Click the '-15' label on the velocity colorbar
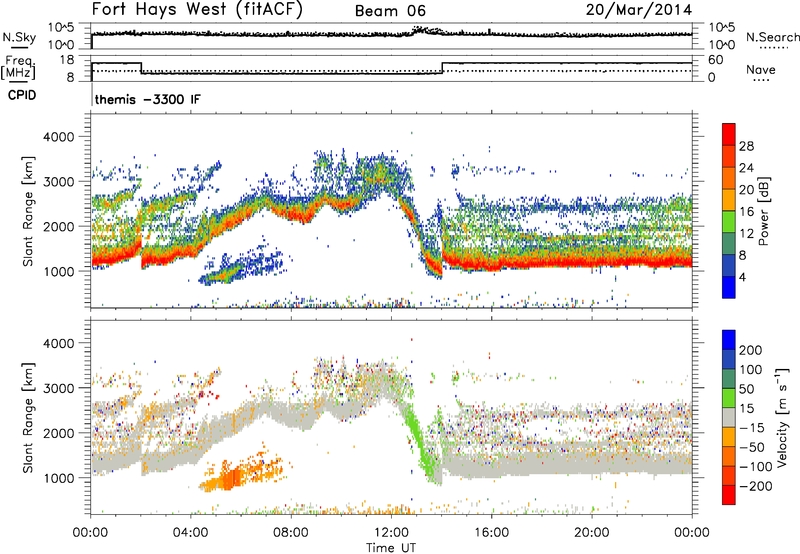 [x=752, y=428]
